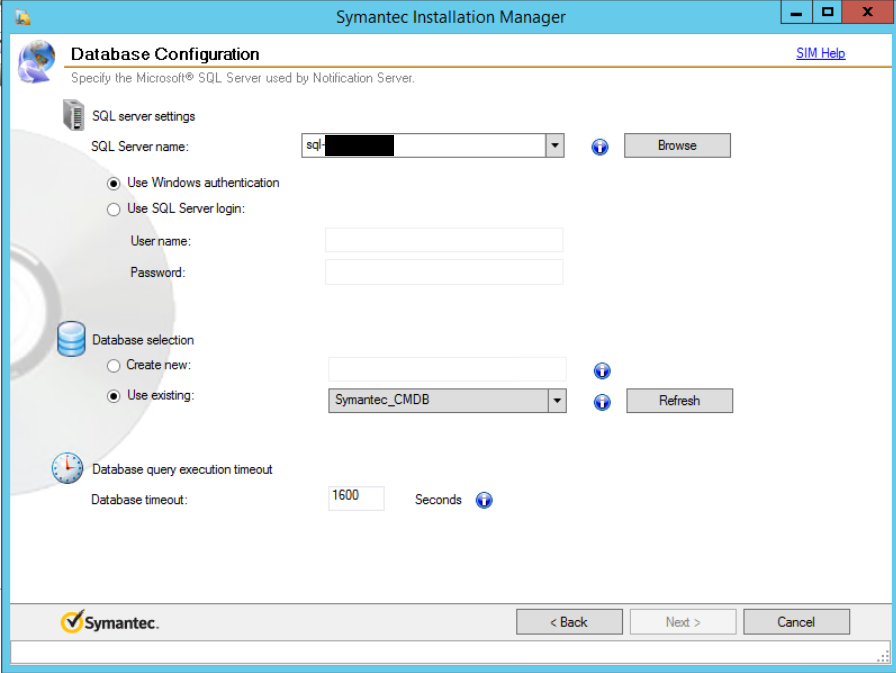Choose the Create new database option
896x673 pixels.
tap(114, 366)
